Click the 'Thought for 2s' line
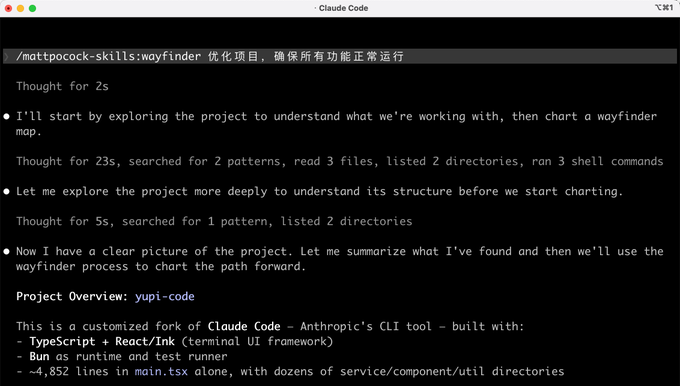Viewport: 680px width, 386px height. (62, 86)
